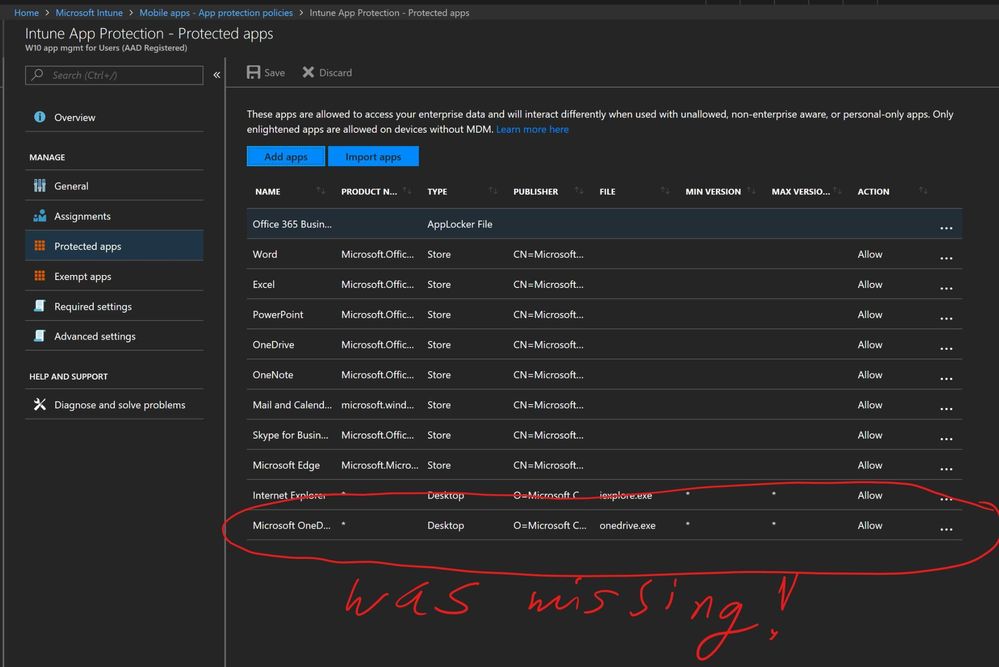
Task: Open the Assignments menu item
Action: click(x=114, y=216)
